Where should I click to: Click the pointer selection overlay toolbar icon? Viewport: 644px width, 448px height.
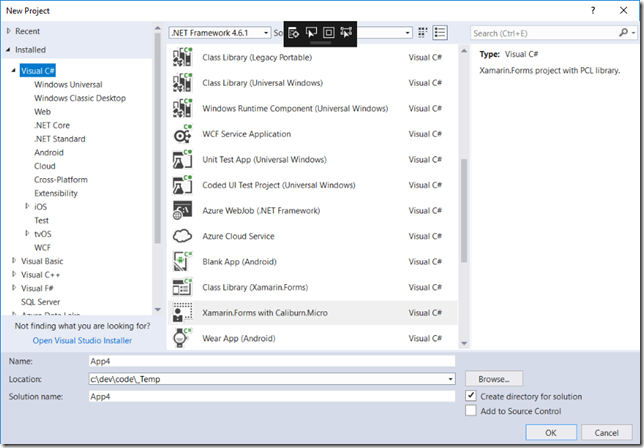tap(311, 32)
